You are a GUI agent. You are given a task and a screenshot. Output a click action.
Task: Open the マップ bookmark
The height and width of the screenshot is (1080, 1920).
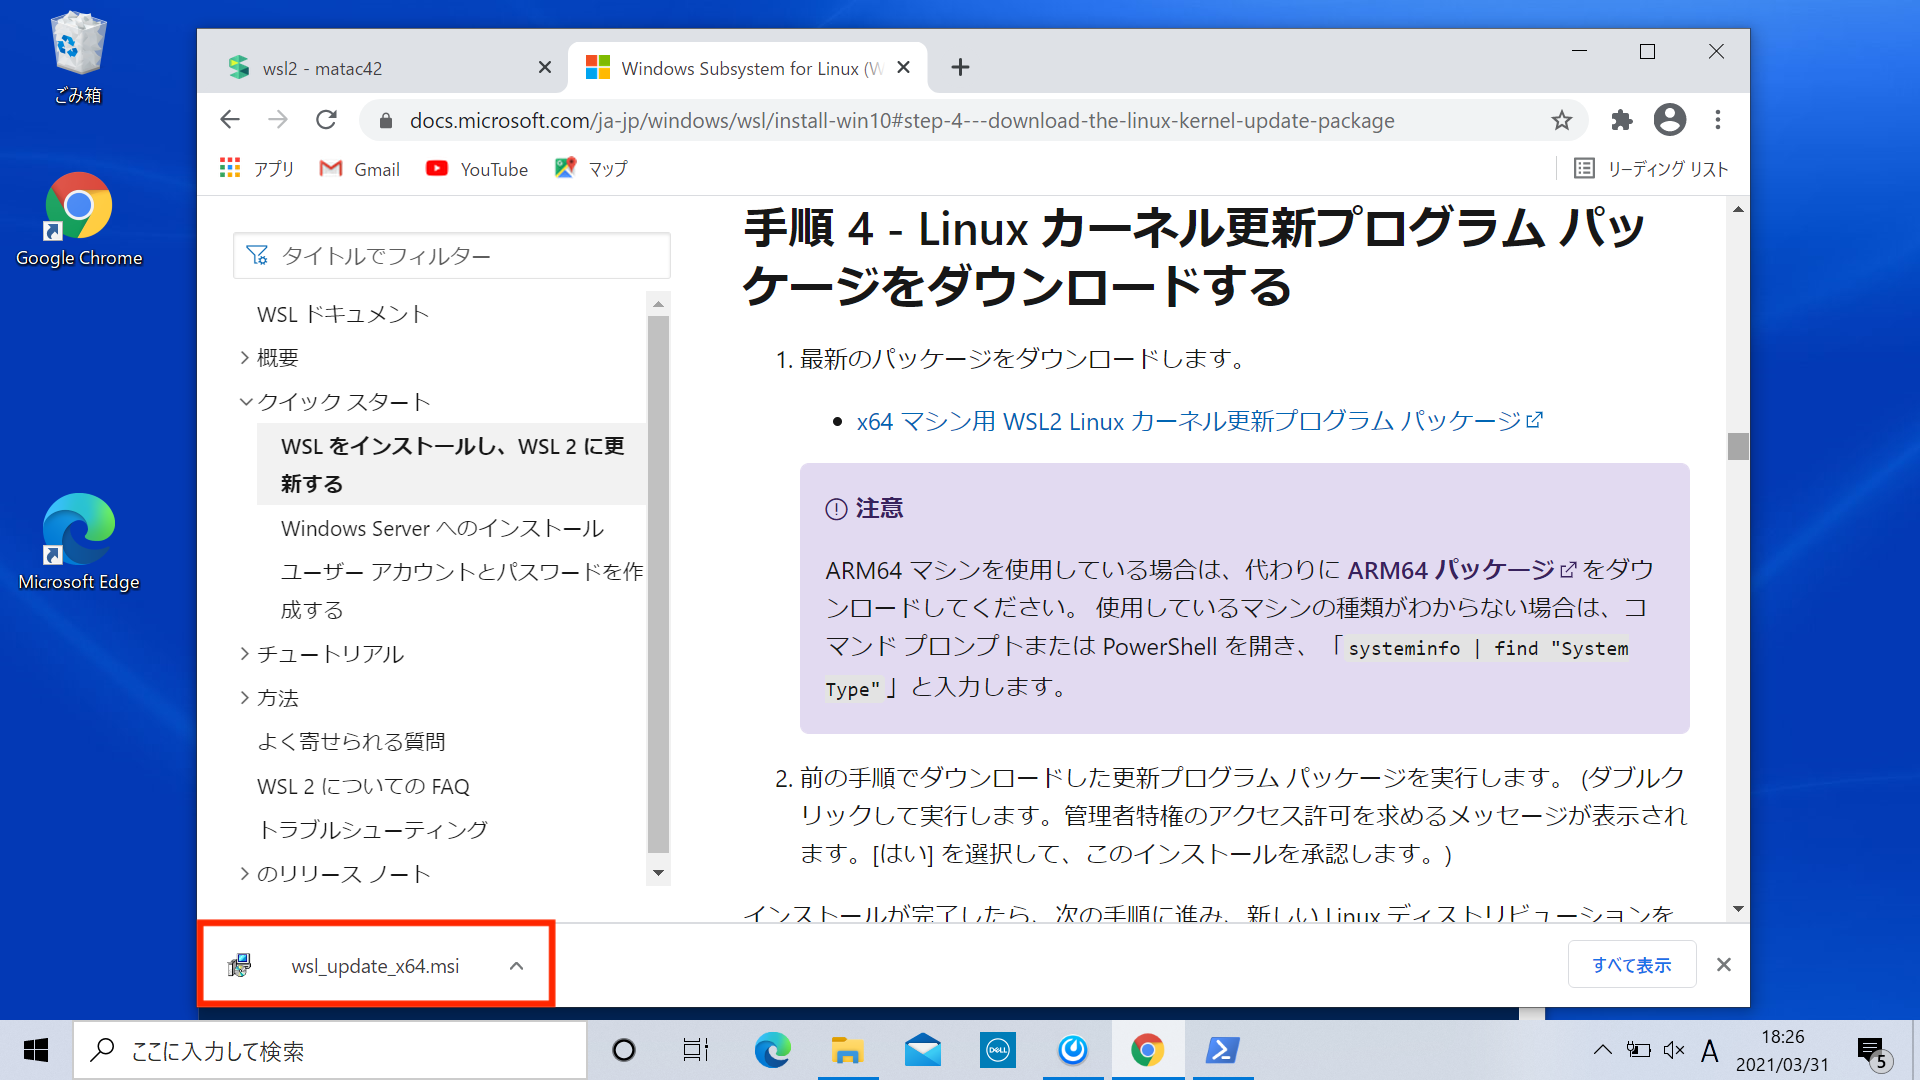tap(591, 169)
